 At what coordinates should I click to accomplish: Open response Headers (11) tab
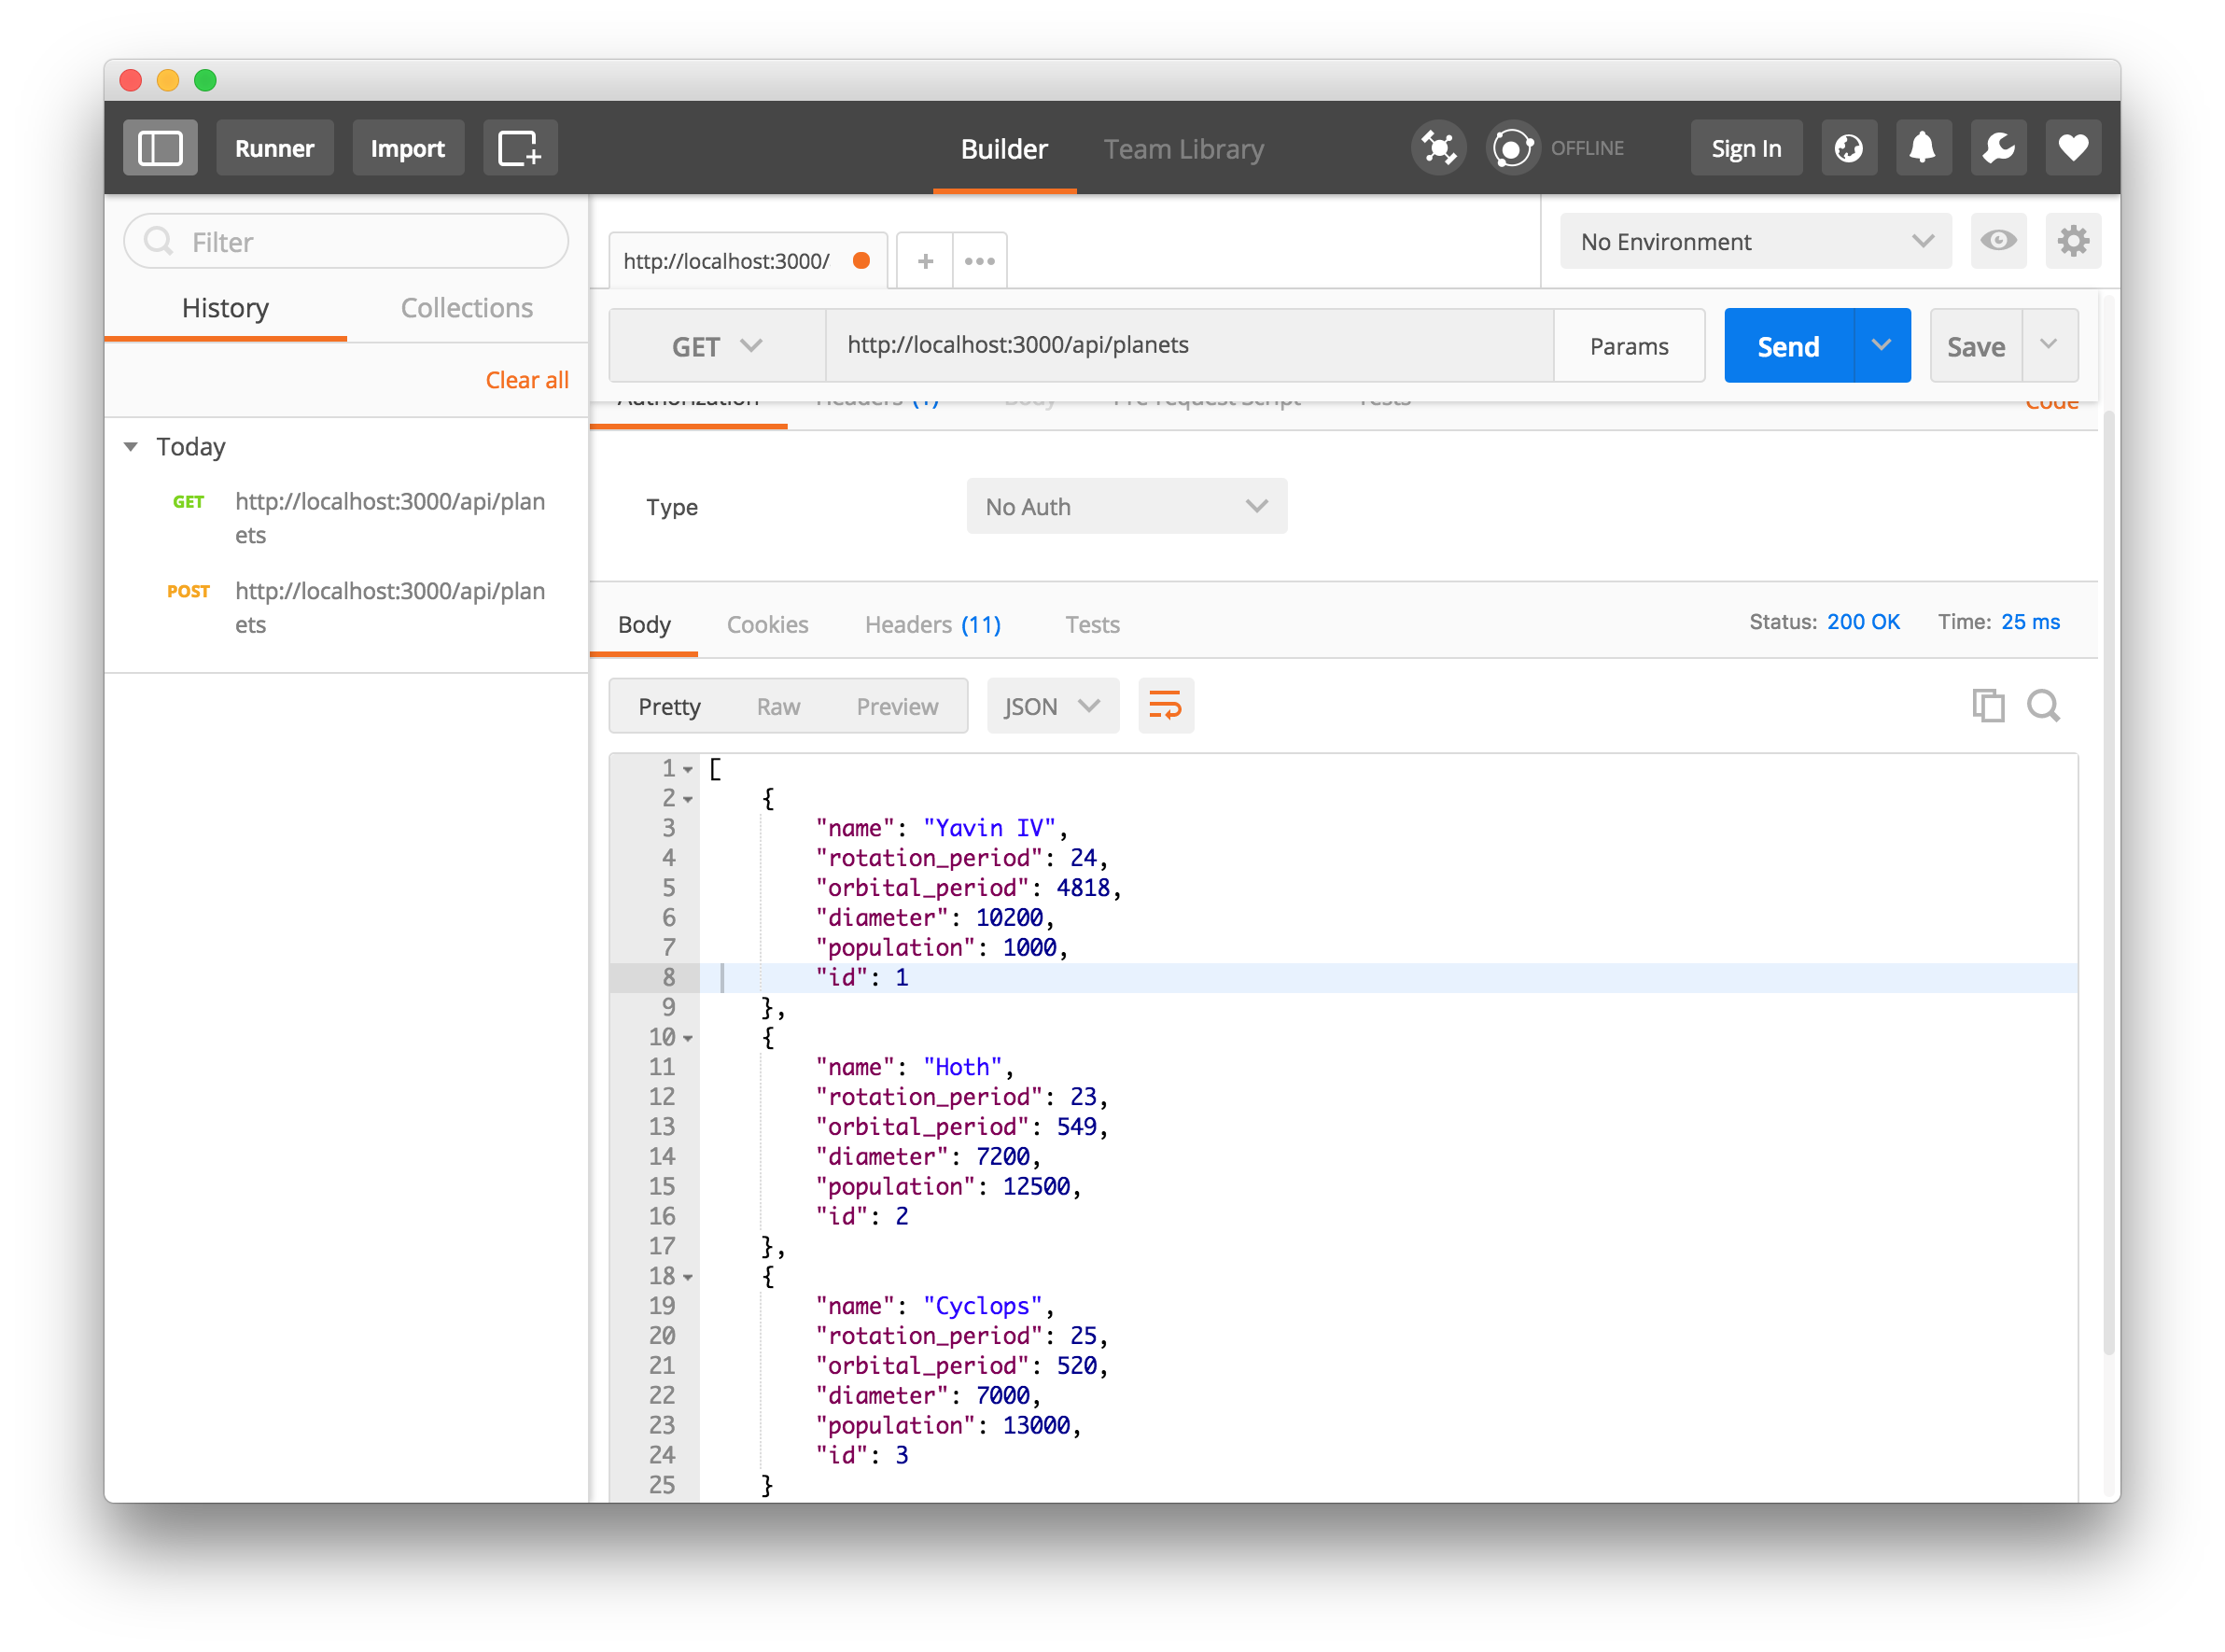click(932, 625)
